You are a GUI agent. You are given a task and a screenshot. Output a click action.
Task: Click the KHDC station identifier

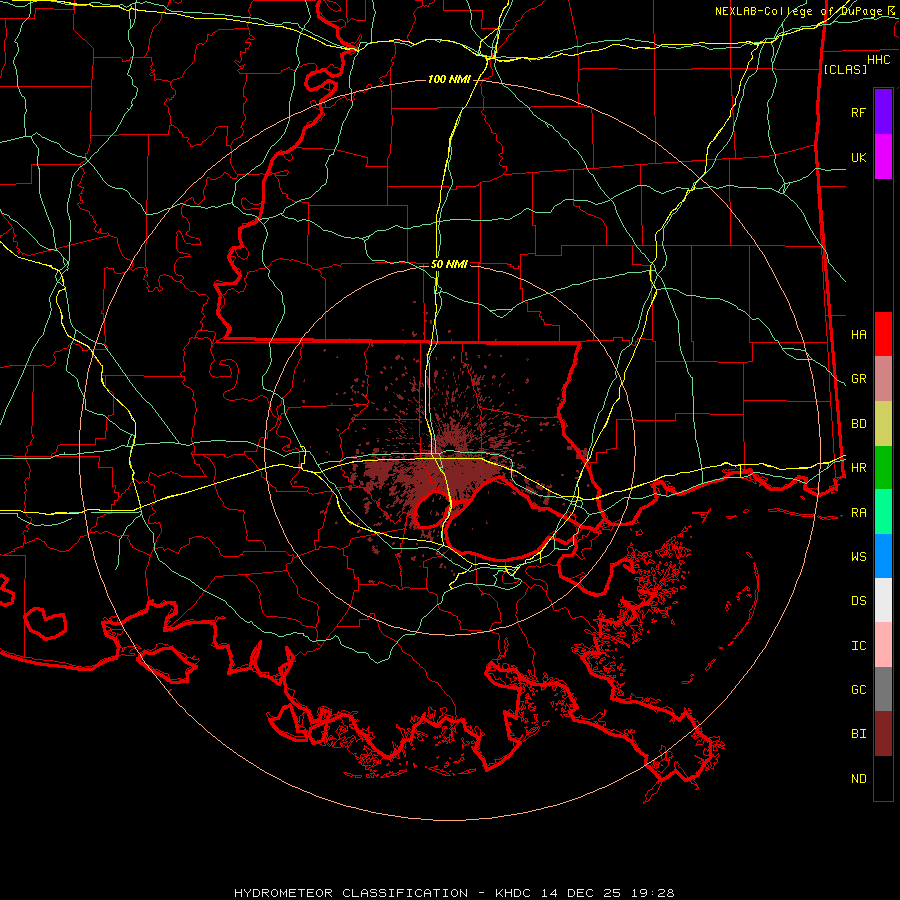pos(514,893)
